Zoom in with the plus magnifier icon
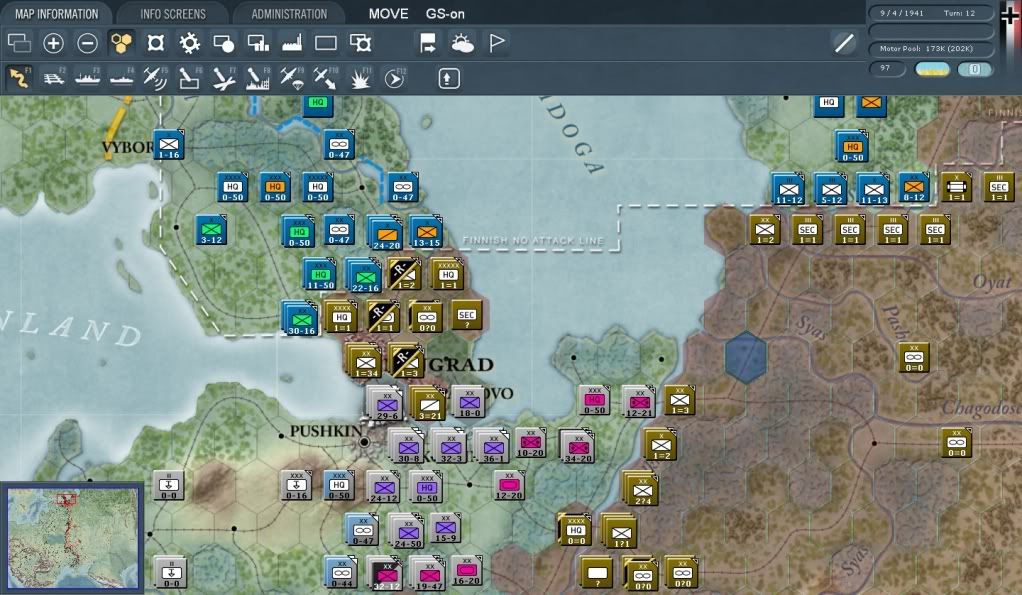Viewport: 1022px width, 595px height. point(53,43)
